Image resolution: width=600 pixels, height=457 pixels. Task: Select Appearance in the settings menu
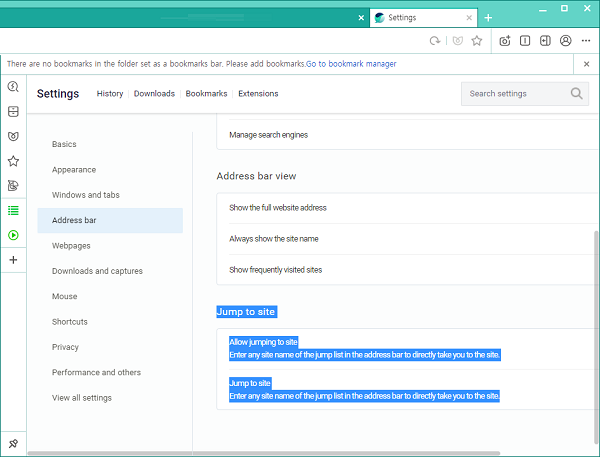click(74, 170)
